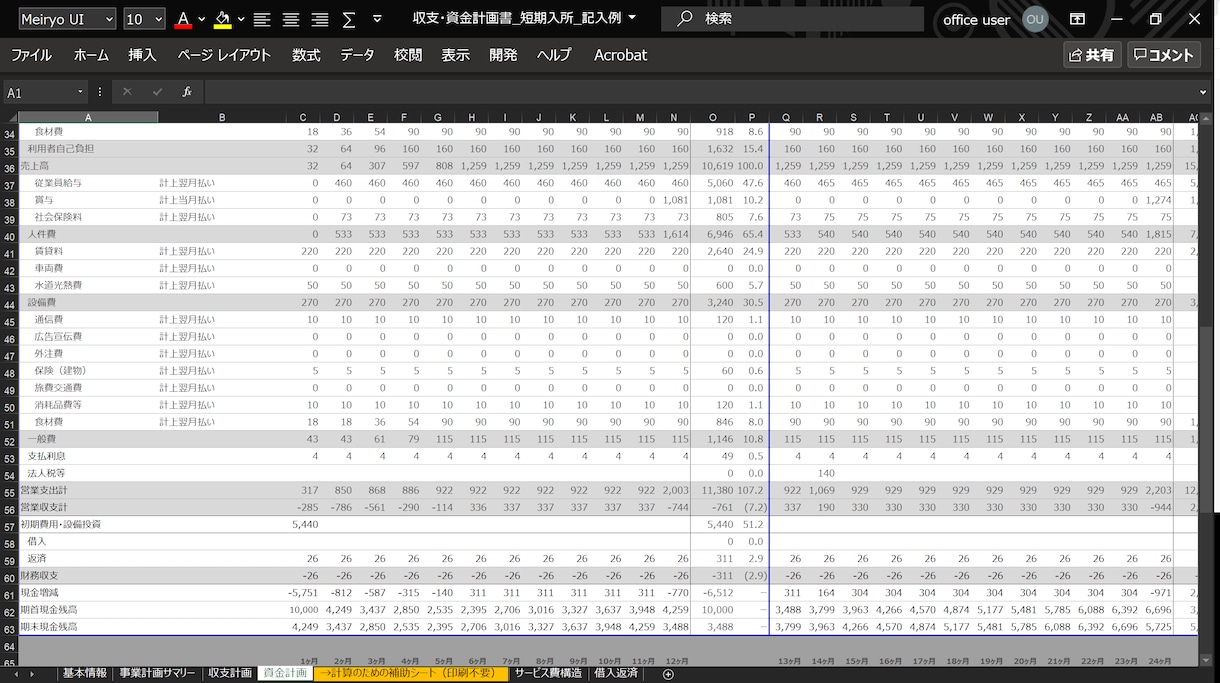
Task: Switch to the 数式 ribbon tab
Action: [306, 55]
